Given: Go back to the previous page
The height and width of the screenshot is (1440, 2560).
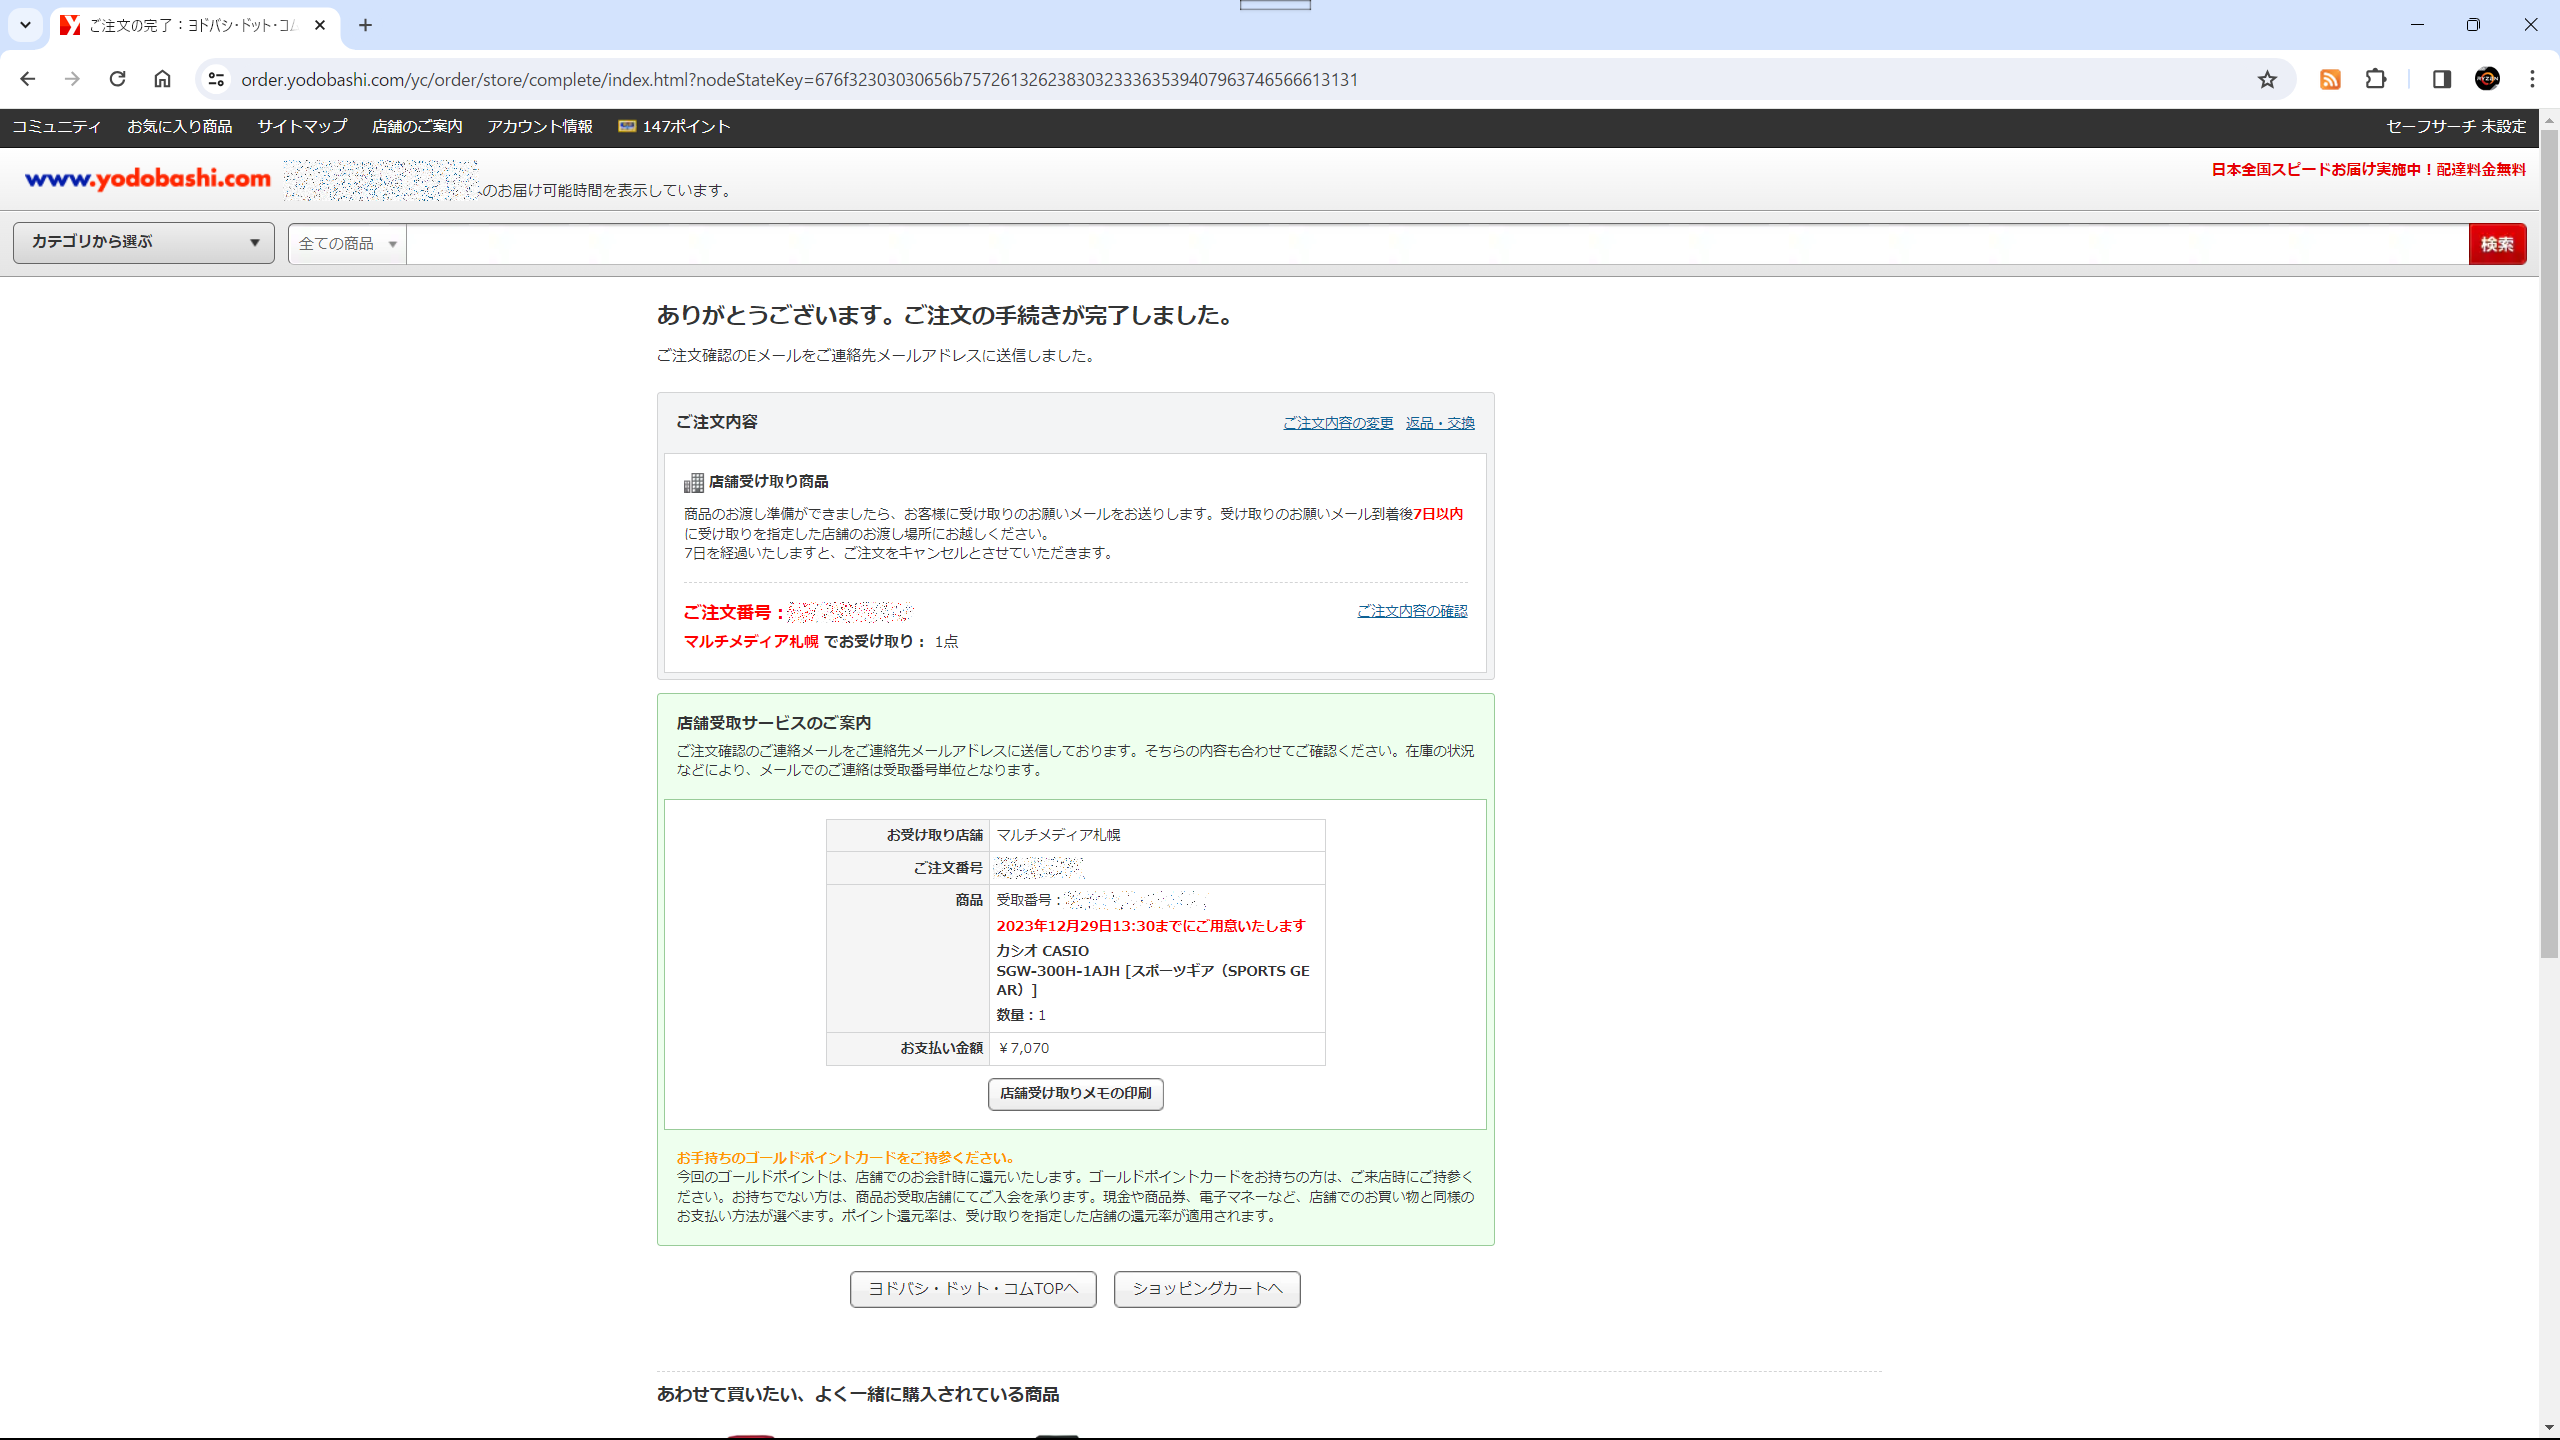Looking at the screenshot, I should 27,79.
